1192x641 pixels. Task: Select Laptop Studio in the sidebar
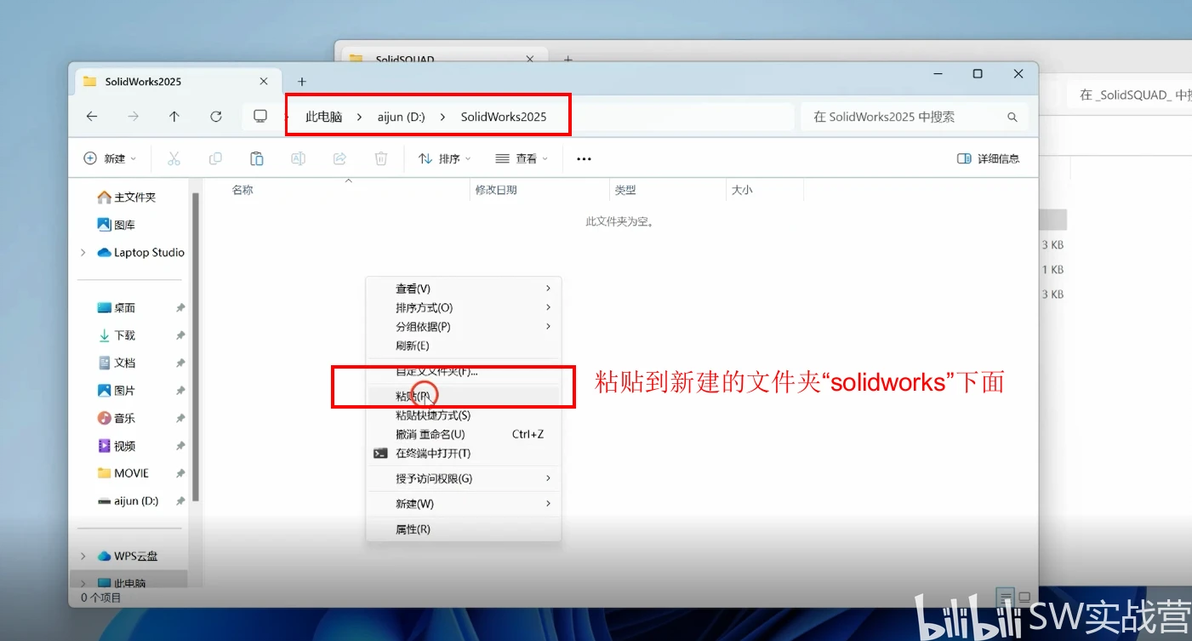tap(141, 252)
